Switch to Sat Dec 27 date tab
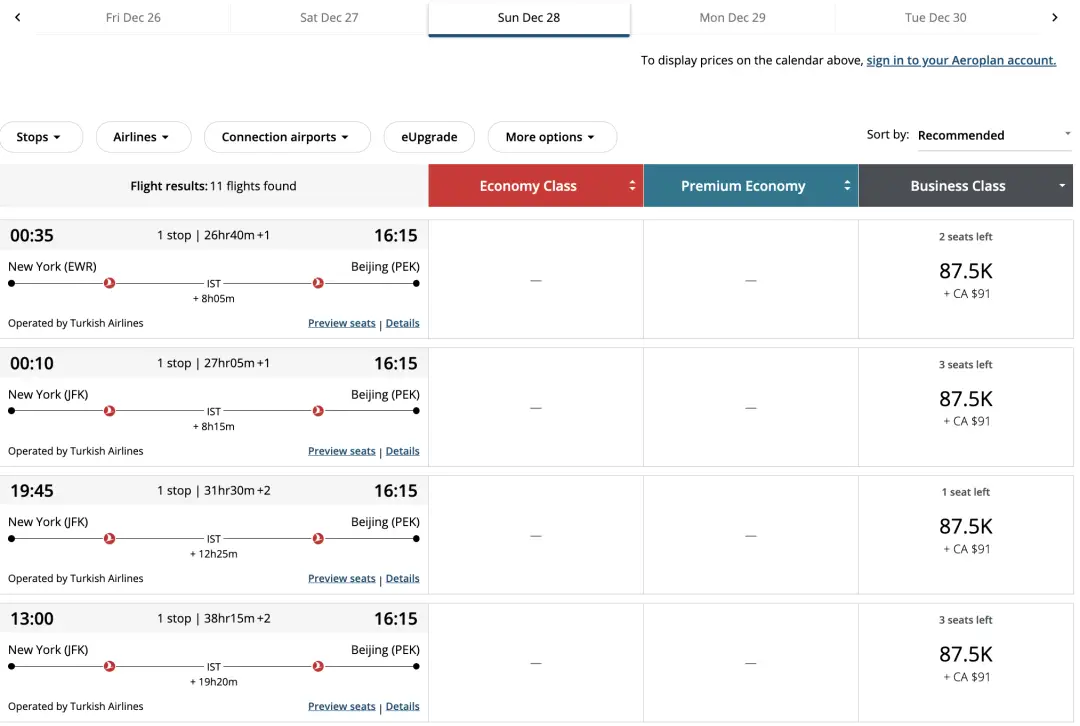Screen dimensions: 1080x726 click(x=329, y=18)
